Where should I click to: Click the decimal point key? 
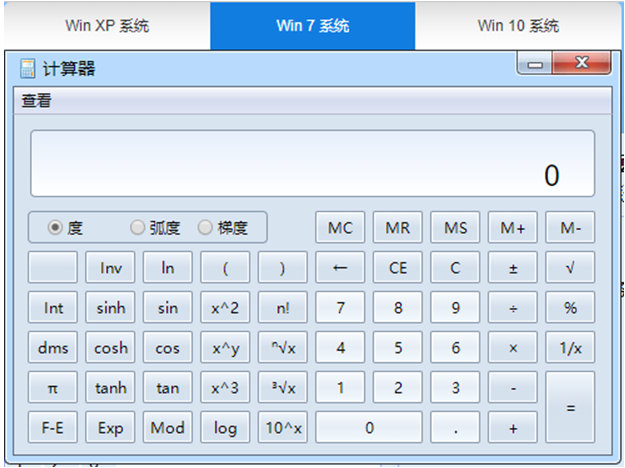click(x=455, y=427)
